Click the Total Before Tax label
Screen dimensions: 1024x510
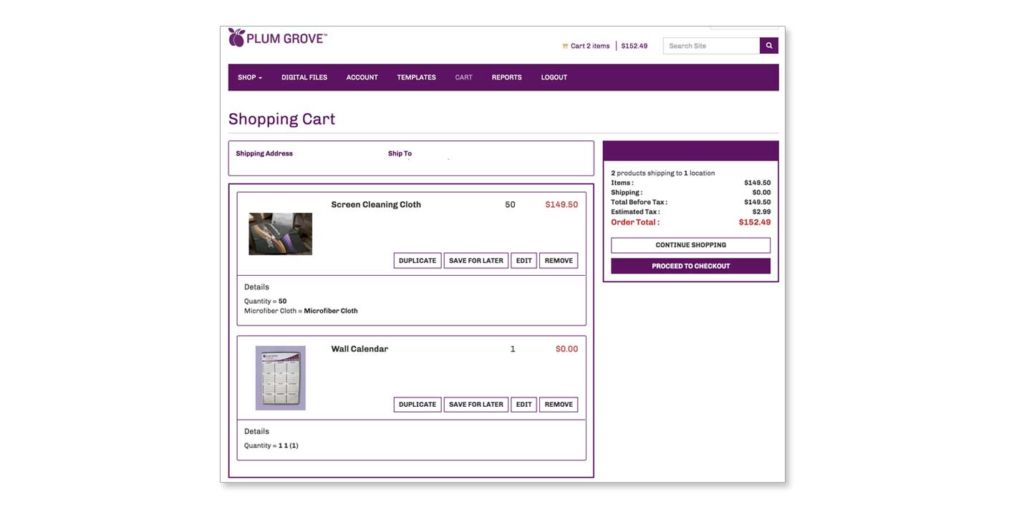coord(639,202)
